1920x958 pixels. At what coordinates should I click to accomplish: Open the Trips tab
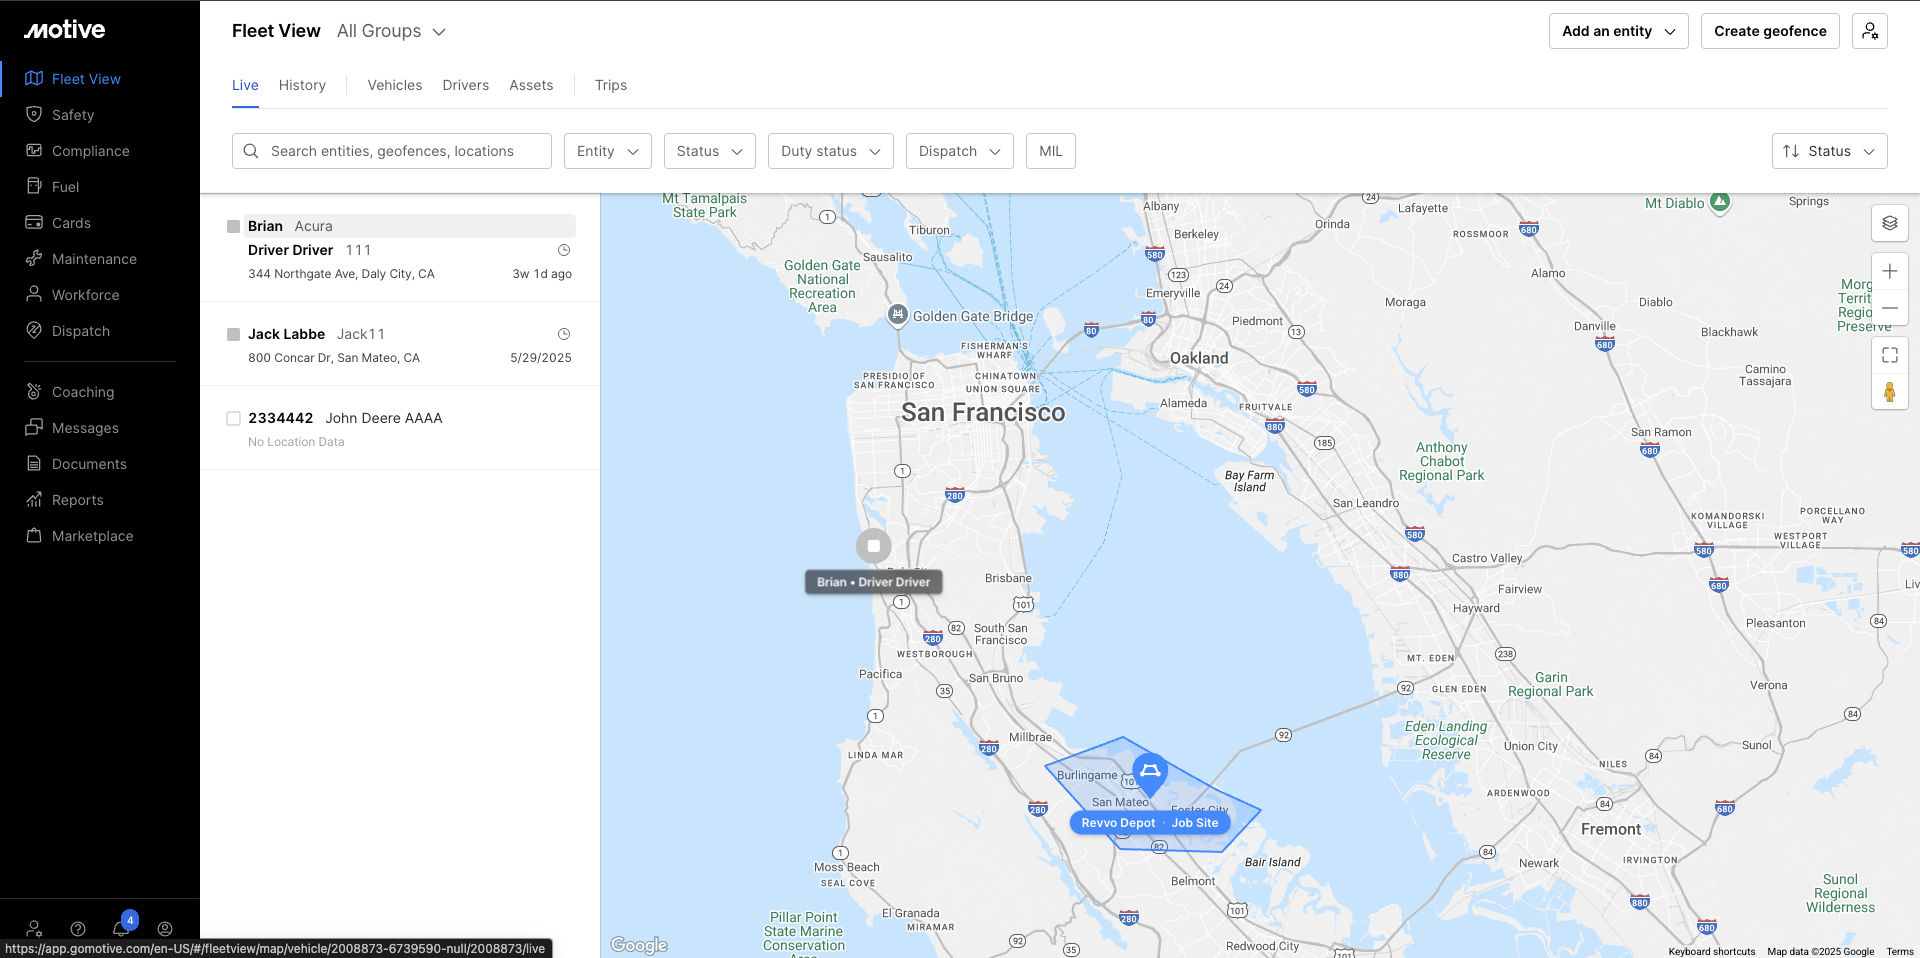(x=610, y=85)
